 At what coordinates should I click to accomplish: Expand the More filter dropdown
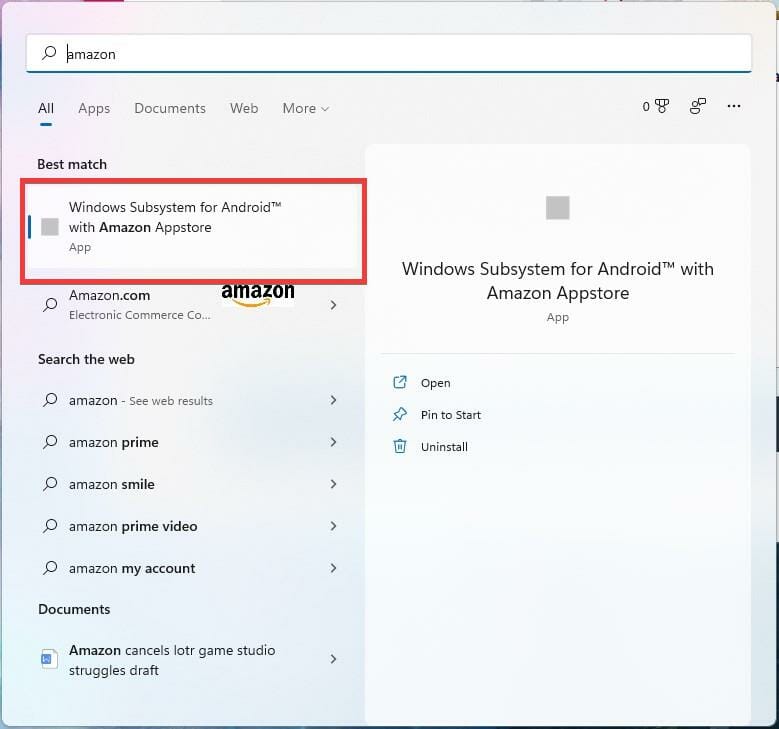306,108
